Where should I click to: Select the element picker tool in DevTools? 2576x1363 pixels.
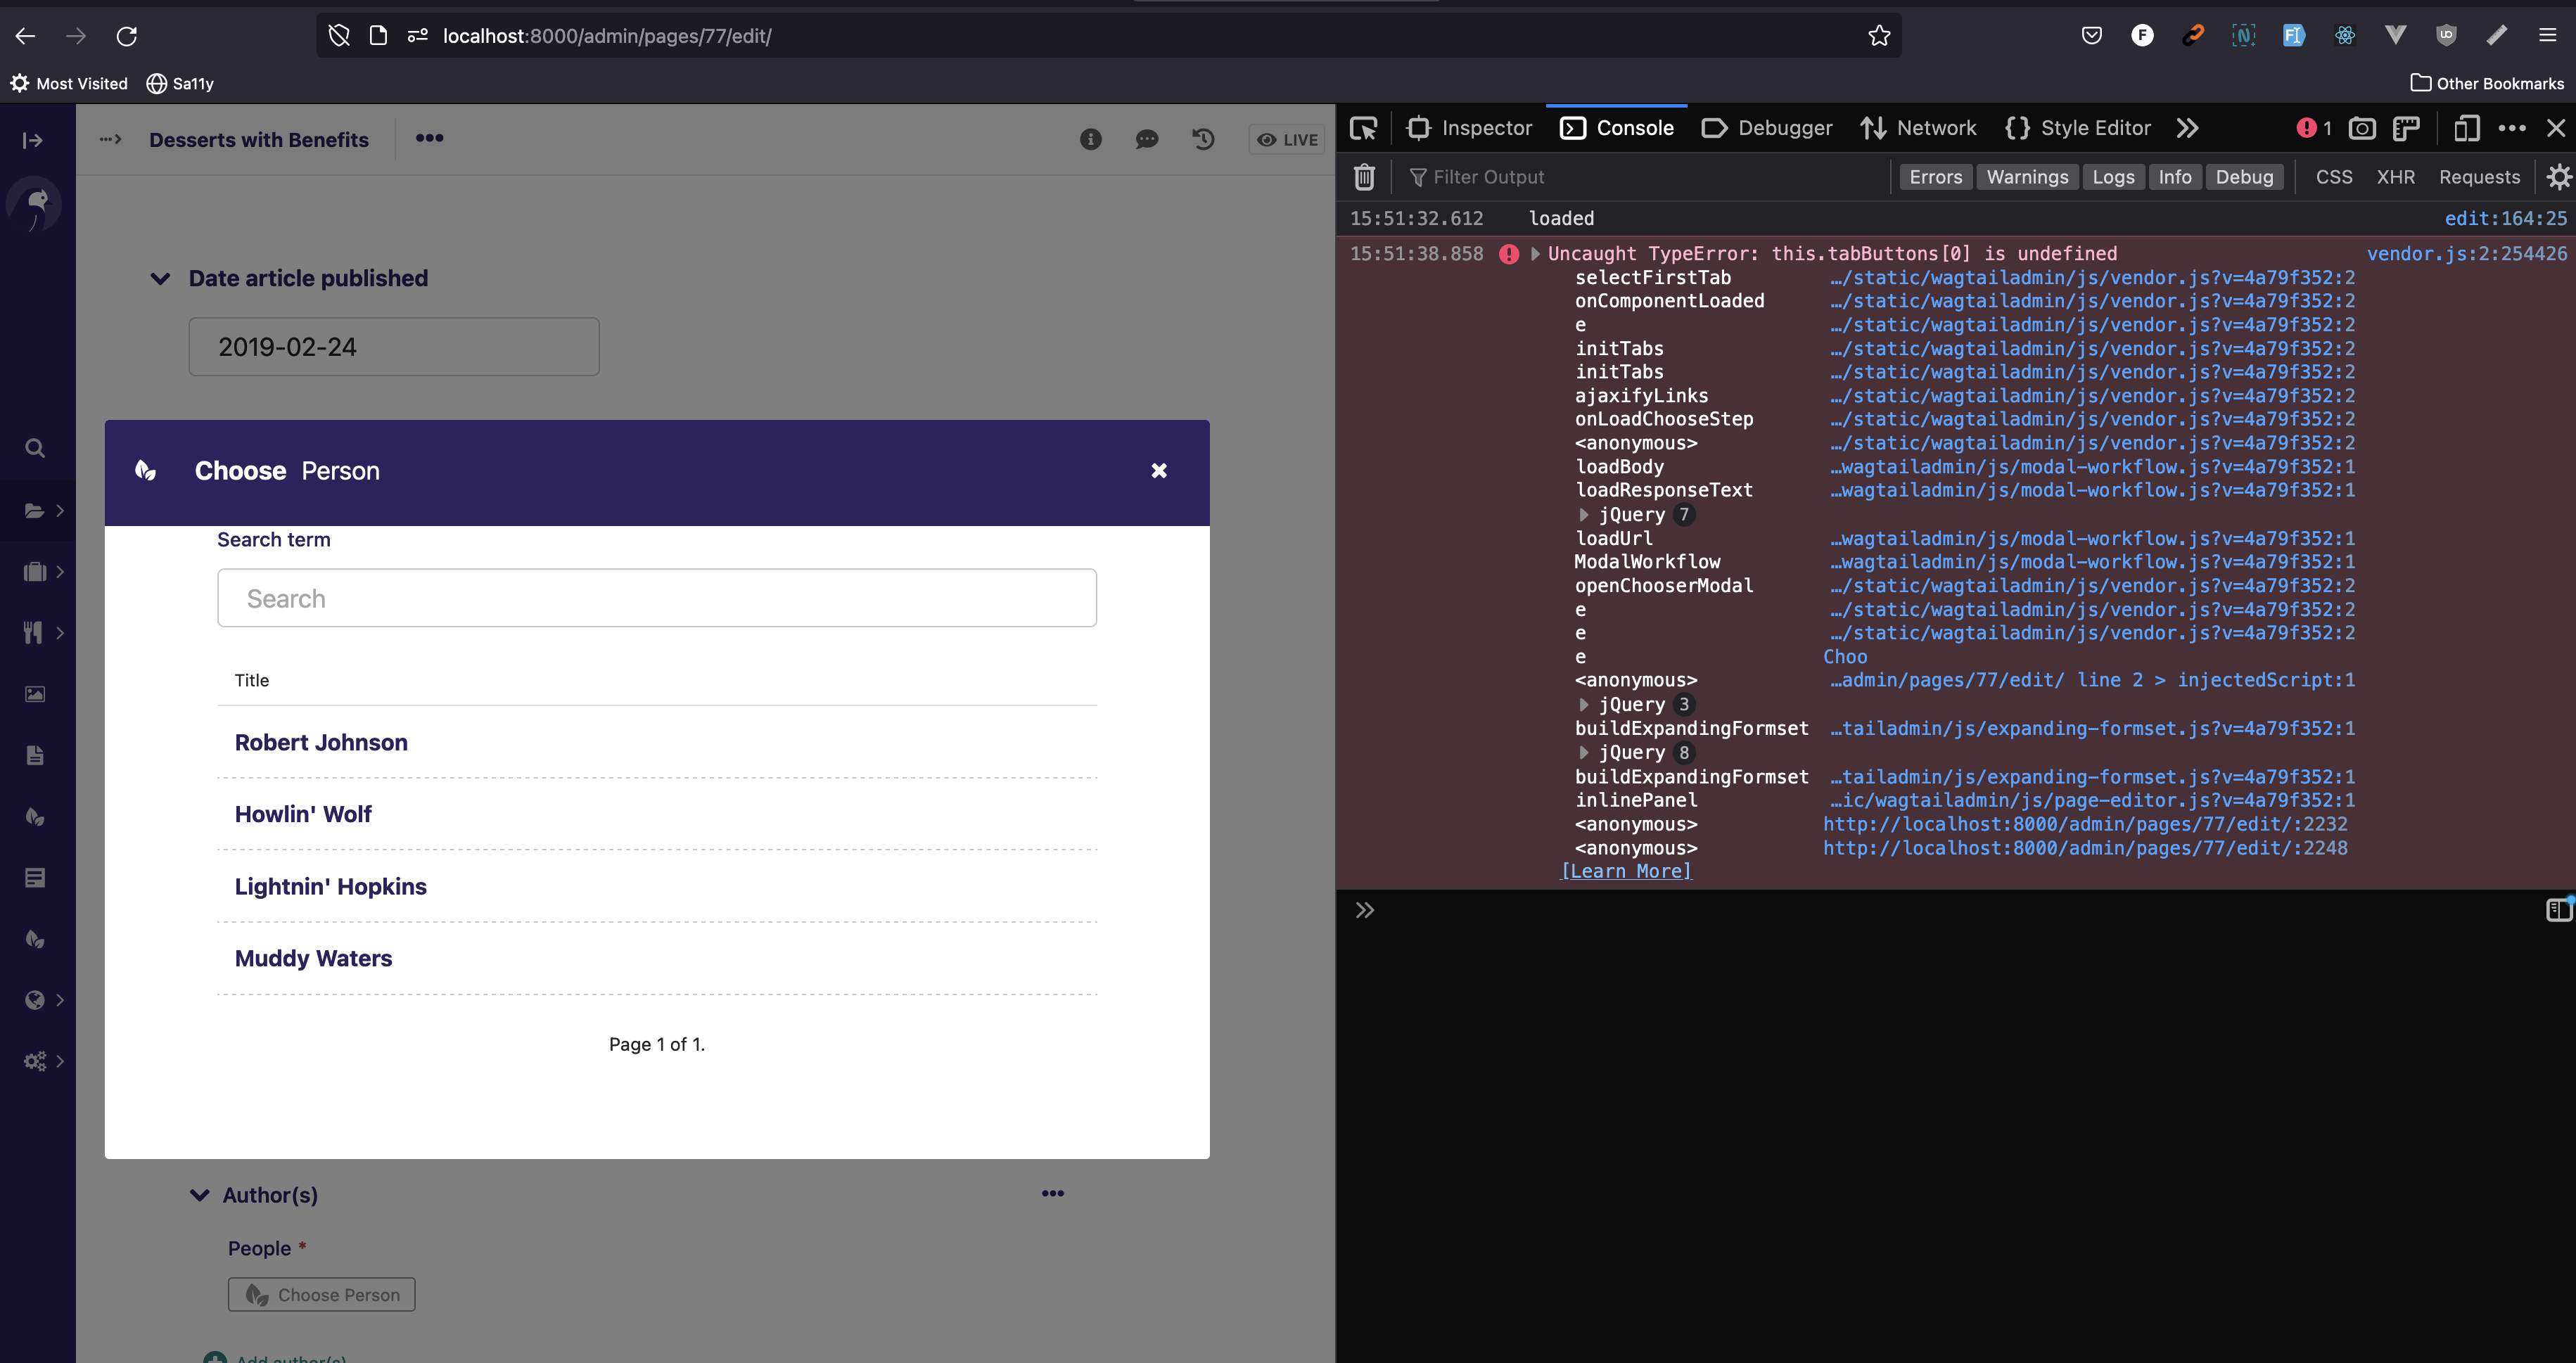coord(1364,128)
